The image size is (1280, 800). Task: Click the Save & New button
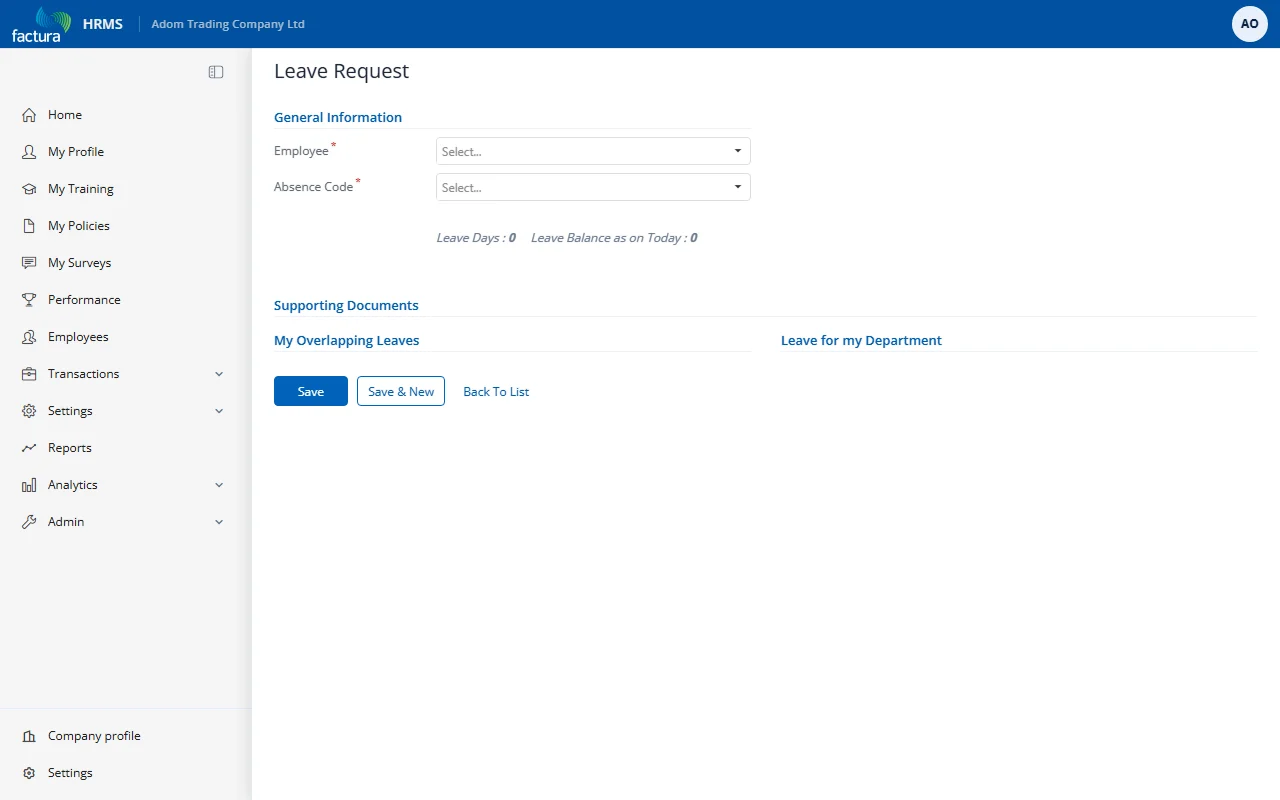401,391
